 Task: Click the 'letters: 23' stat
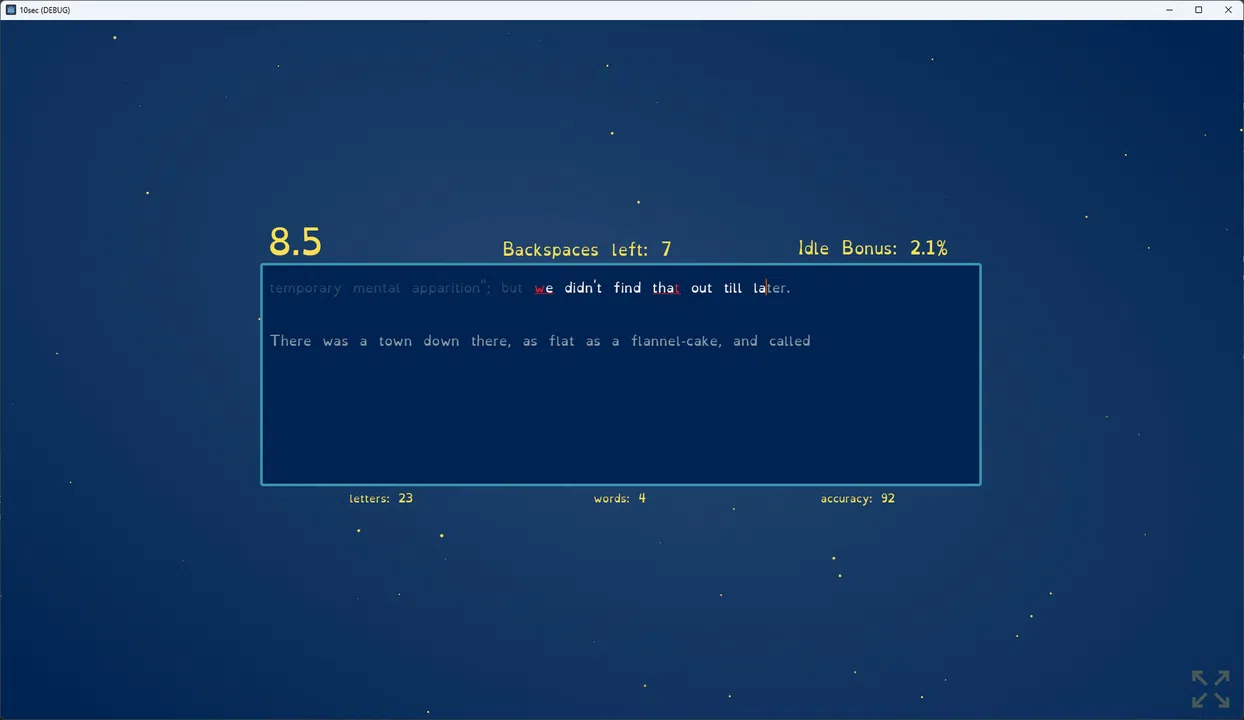pyautogui.click(x=381, y=498)
